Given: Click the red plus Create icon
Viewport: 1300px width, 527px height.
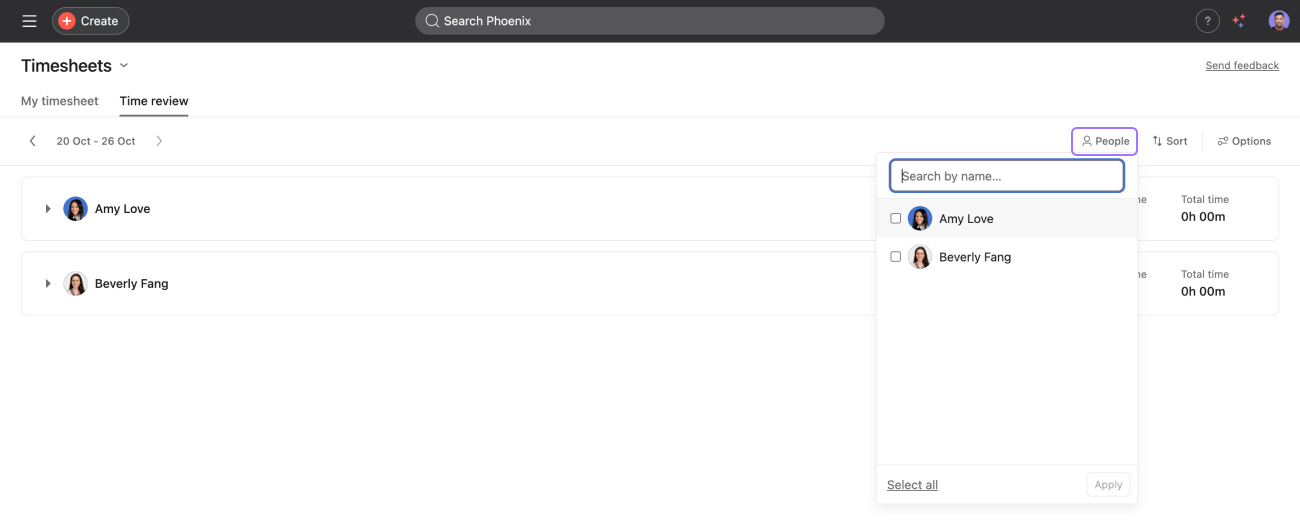Looking at the screenshot, I should pos(67,21).
